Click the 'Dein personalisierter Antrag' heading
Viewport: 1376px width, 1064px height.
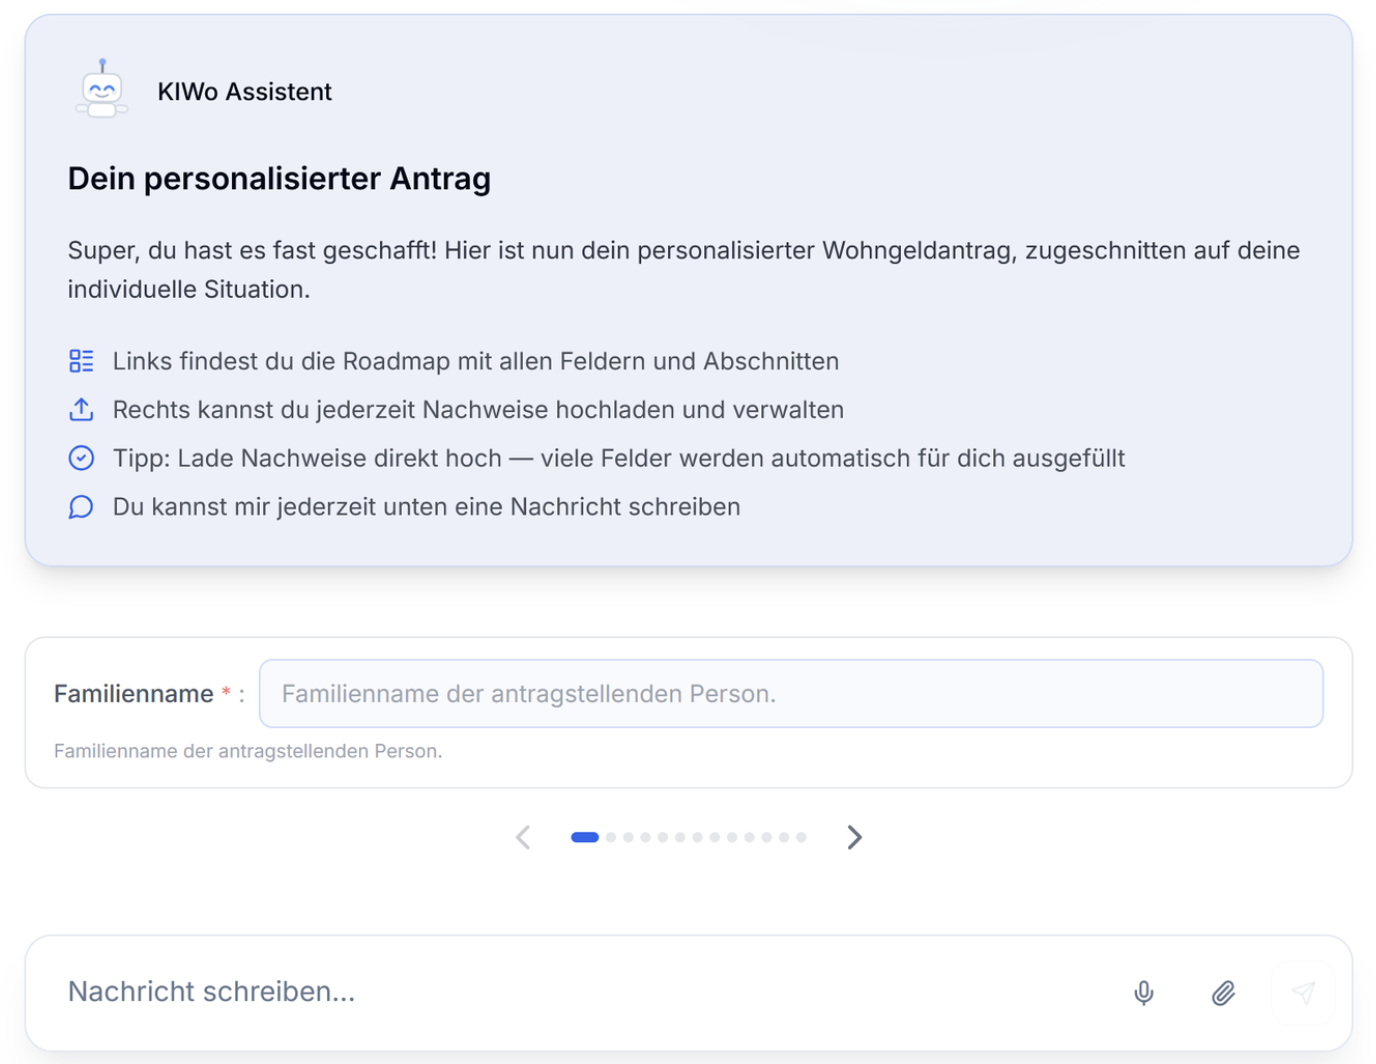click(x=279, y=179)
